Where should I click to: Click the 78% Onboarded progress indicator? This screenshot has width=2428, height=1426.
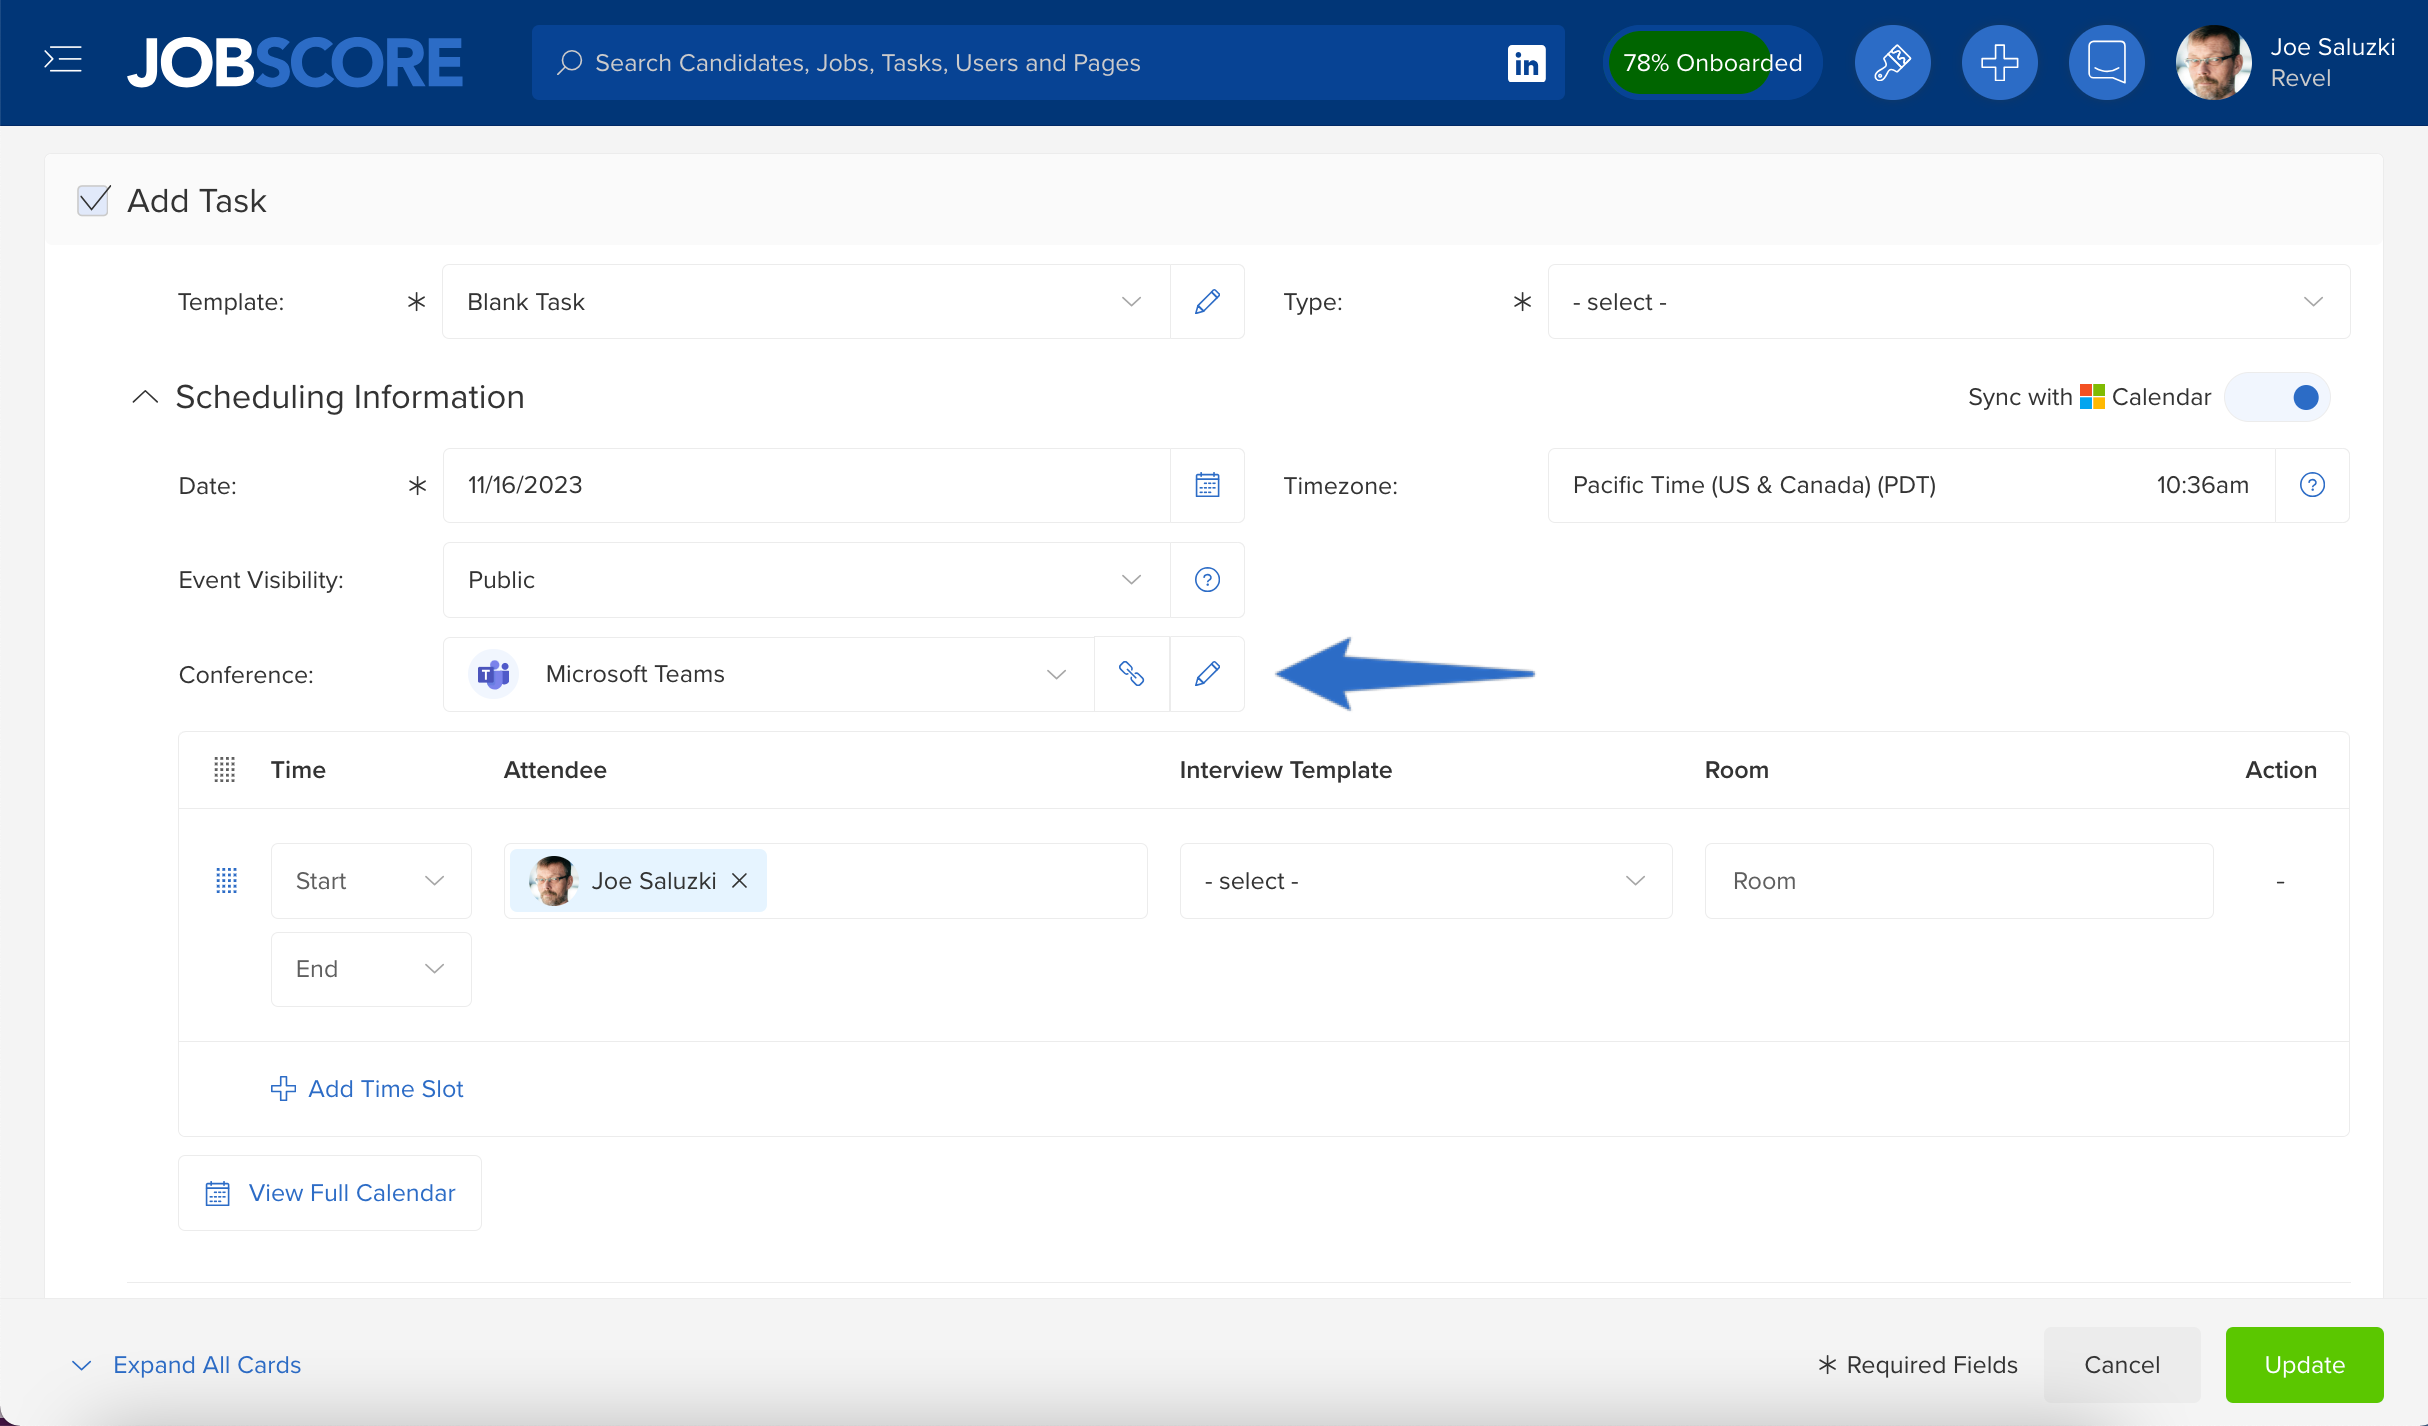pyautogui.click(x=1712, y=62)
